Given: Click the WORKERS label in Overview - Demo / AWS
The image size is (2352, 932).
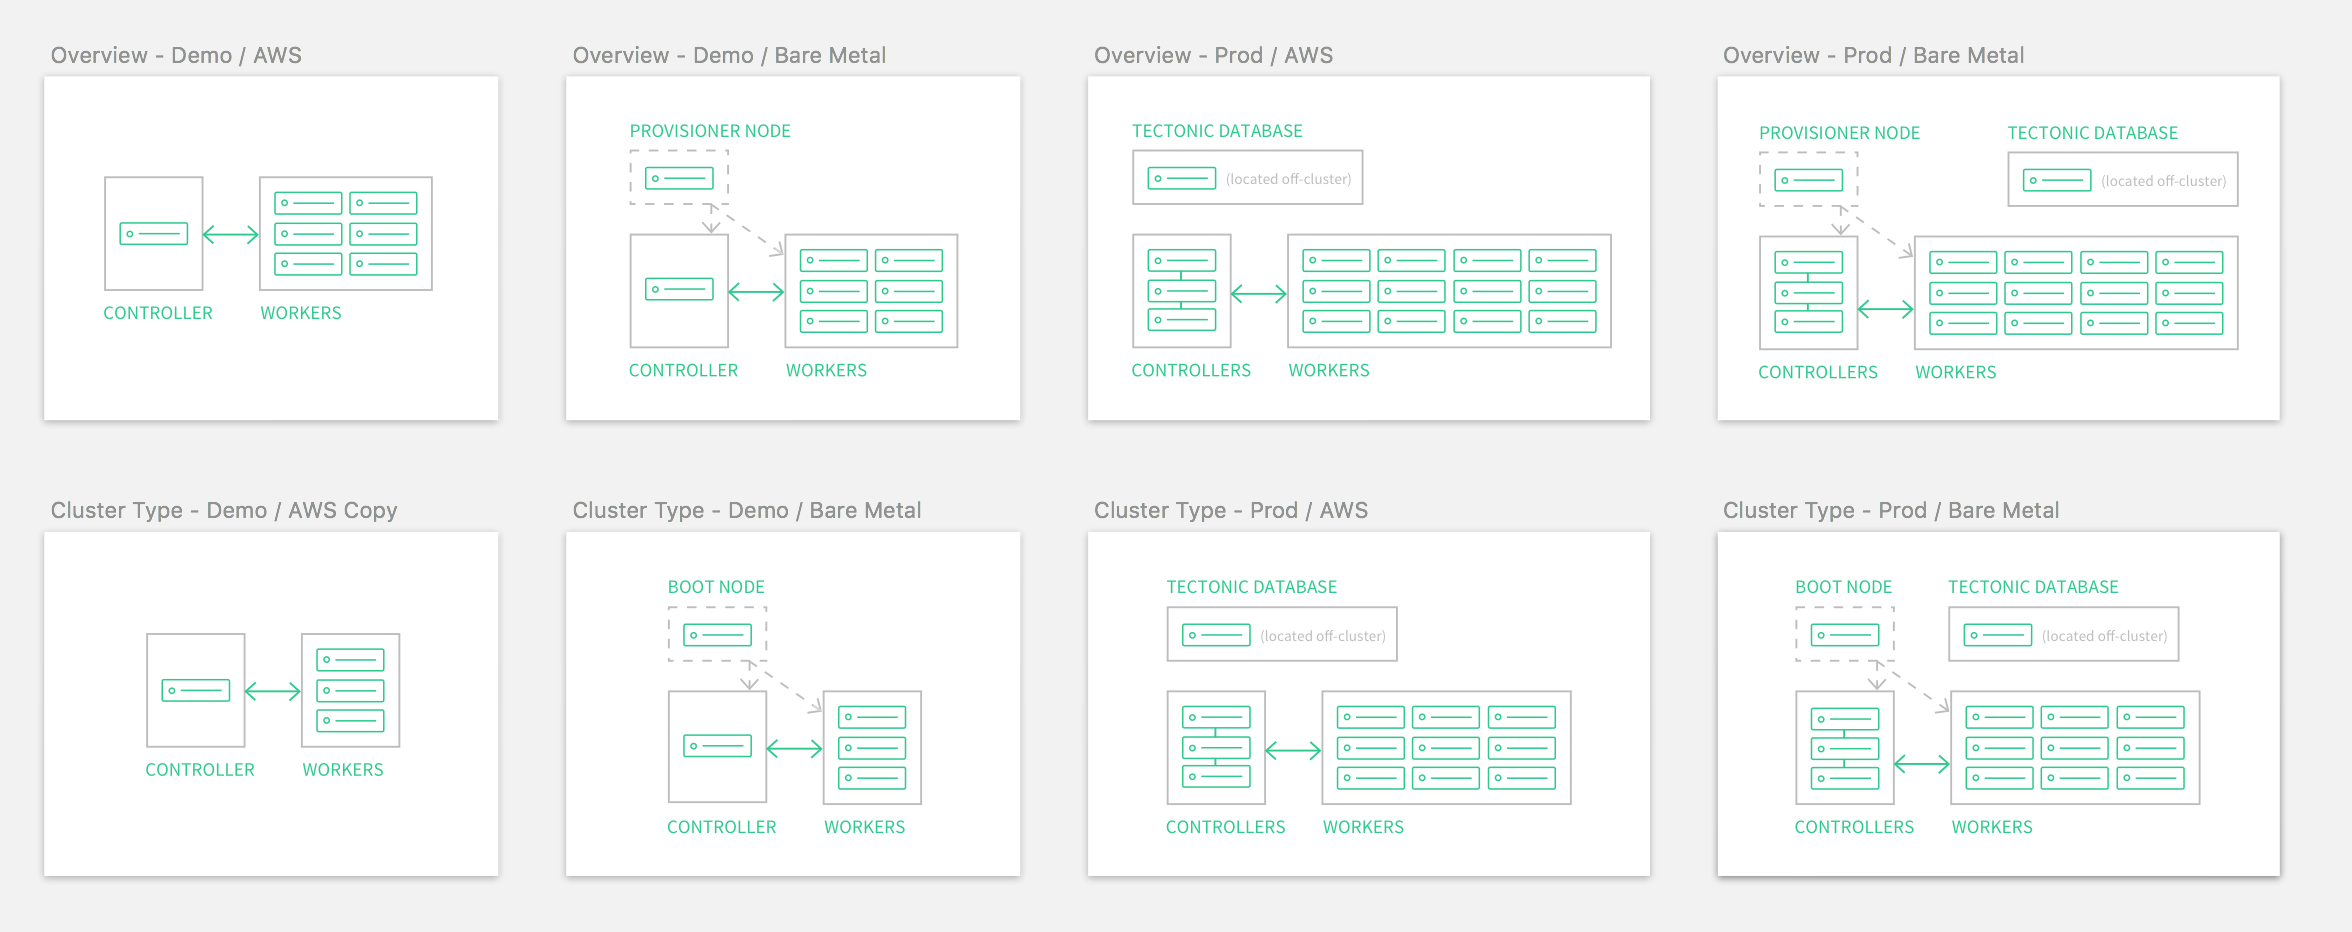Looking at the screenshot, I should [x=301, y=313].
